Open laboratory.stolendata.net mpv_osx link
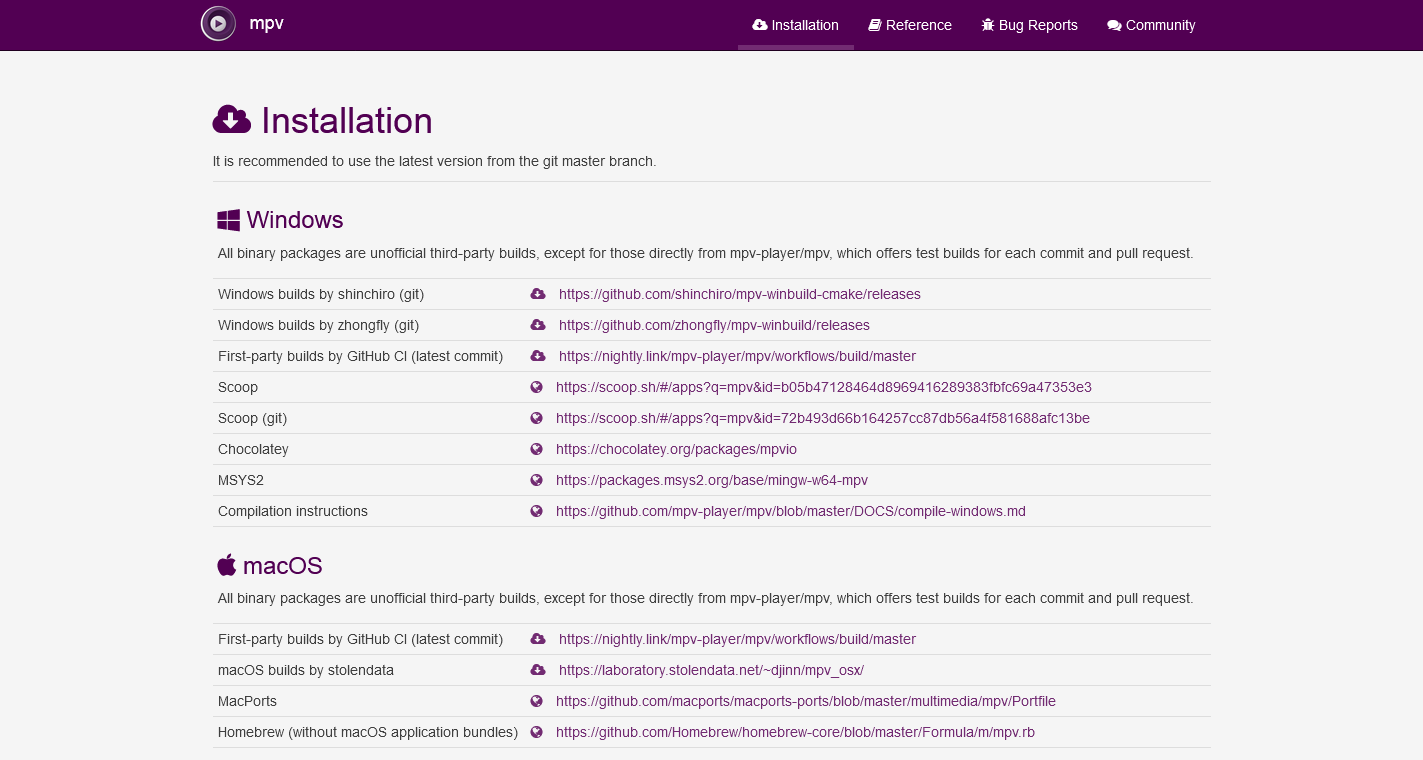Image resolution: width=1423 pixels, height=760 pixels. pos(711,670)
